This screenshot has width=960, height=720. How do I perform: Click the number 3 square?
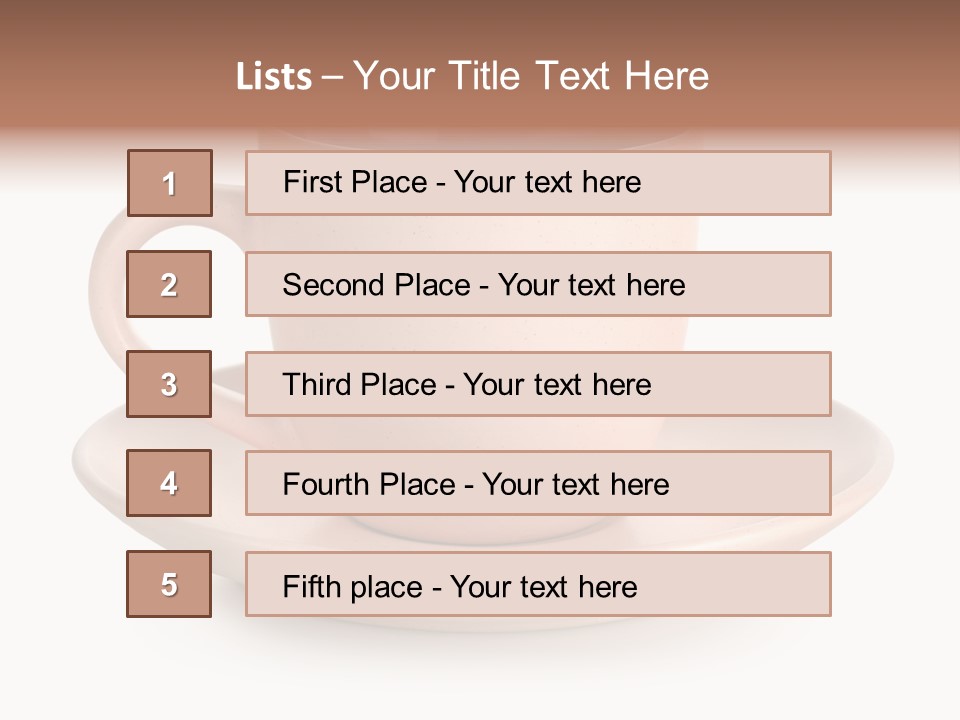click(x=170, y=384)
